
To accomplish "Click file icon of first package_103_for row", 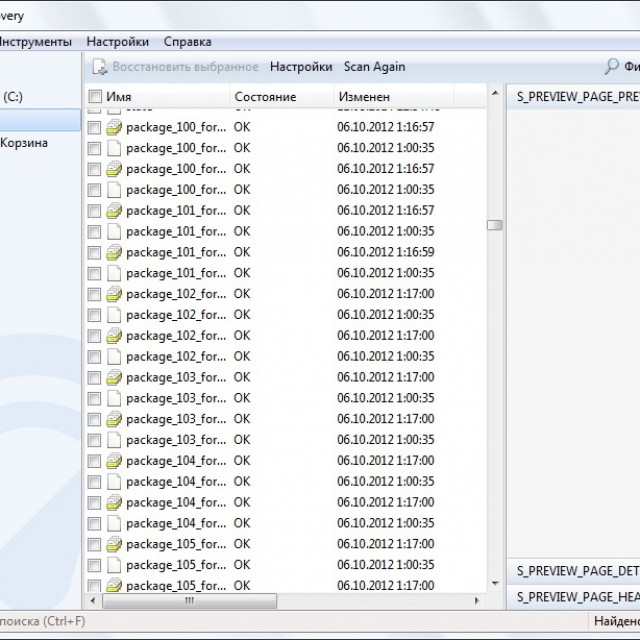I will tap(113, 377).
